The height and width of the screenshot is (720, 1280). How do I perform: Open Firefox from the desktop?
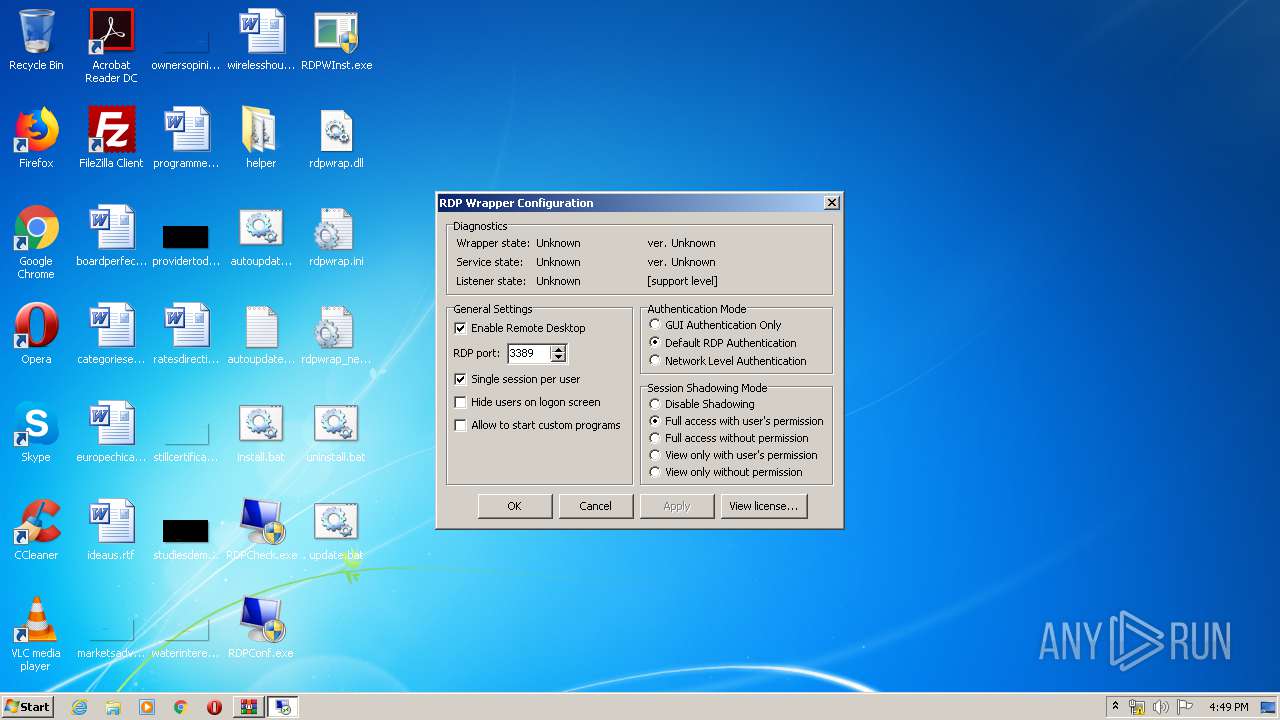point(36,138)
